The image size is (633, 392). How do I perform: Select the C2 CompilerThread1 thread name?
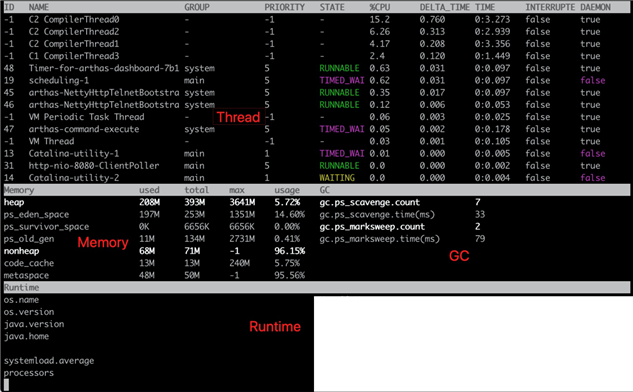(x=74, y=44)
